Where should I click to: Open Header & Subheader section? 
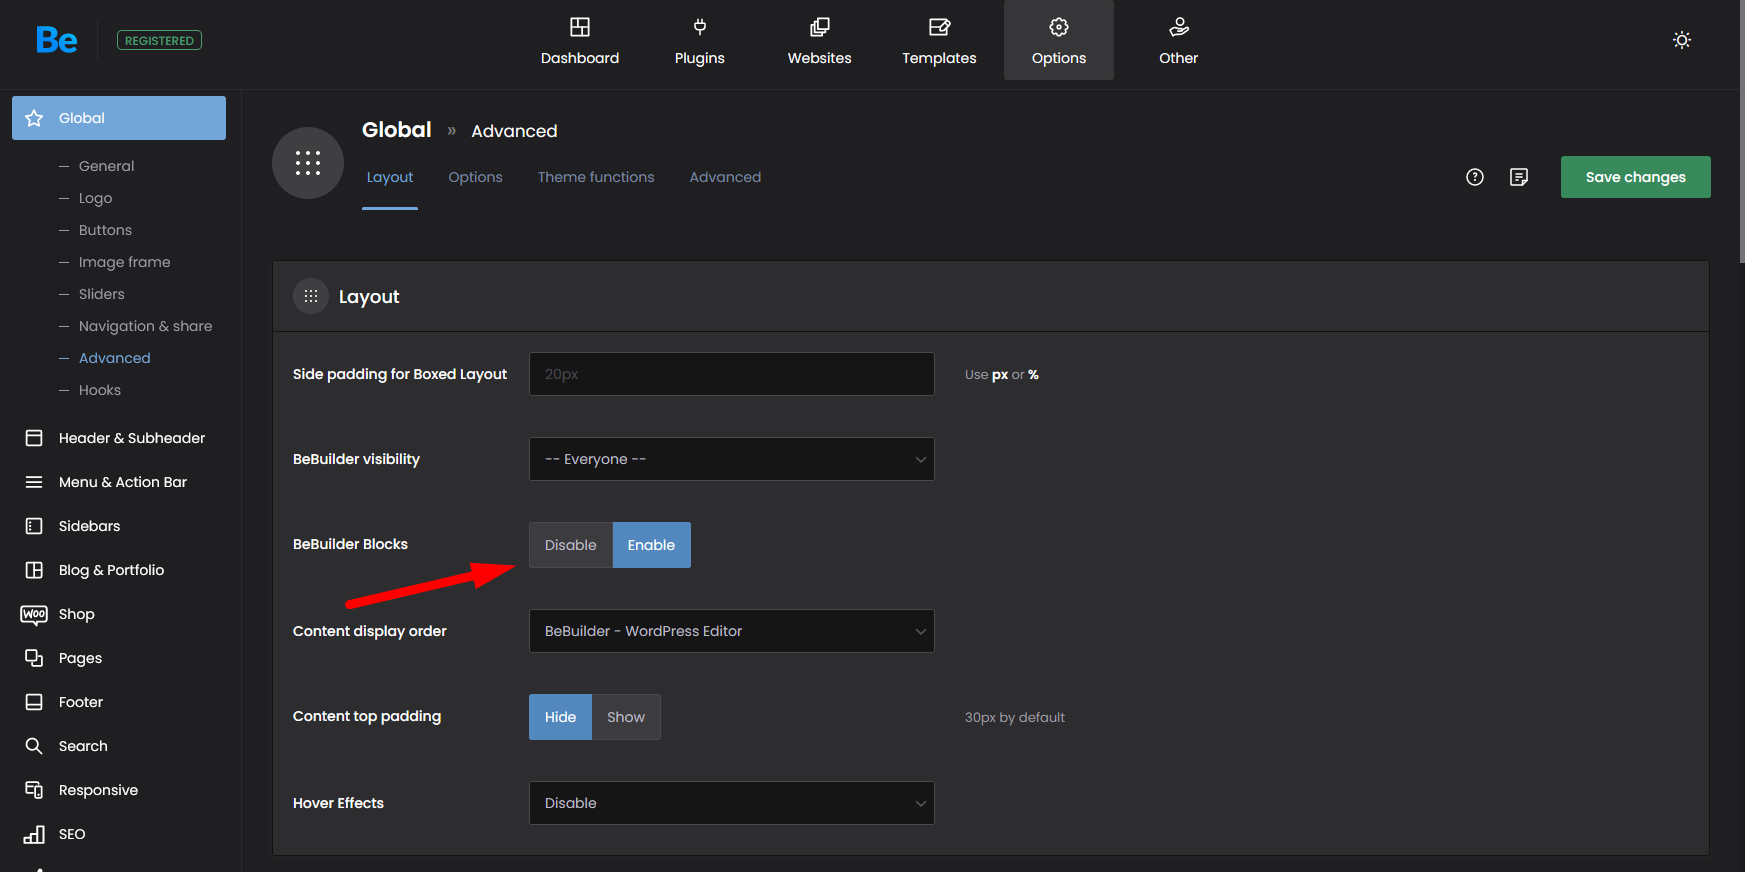(132, 438)
